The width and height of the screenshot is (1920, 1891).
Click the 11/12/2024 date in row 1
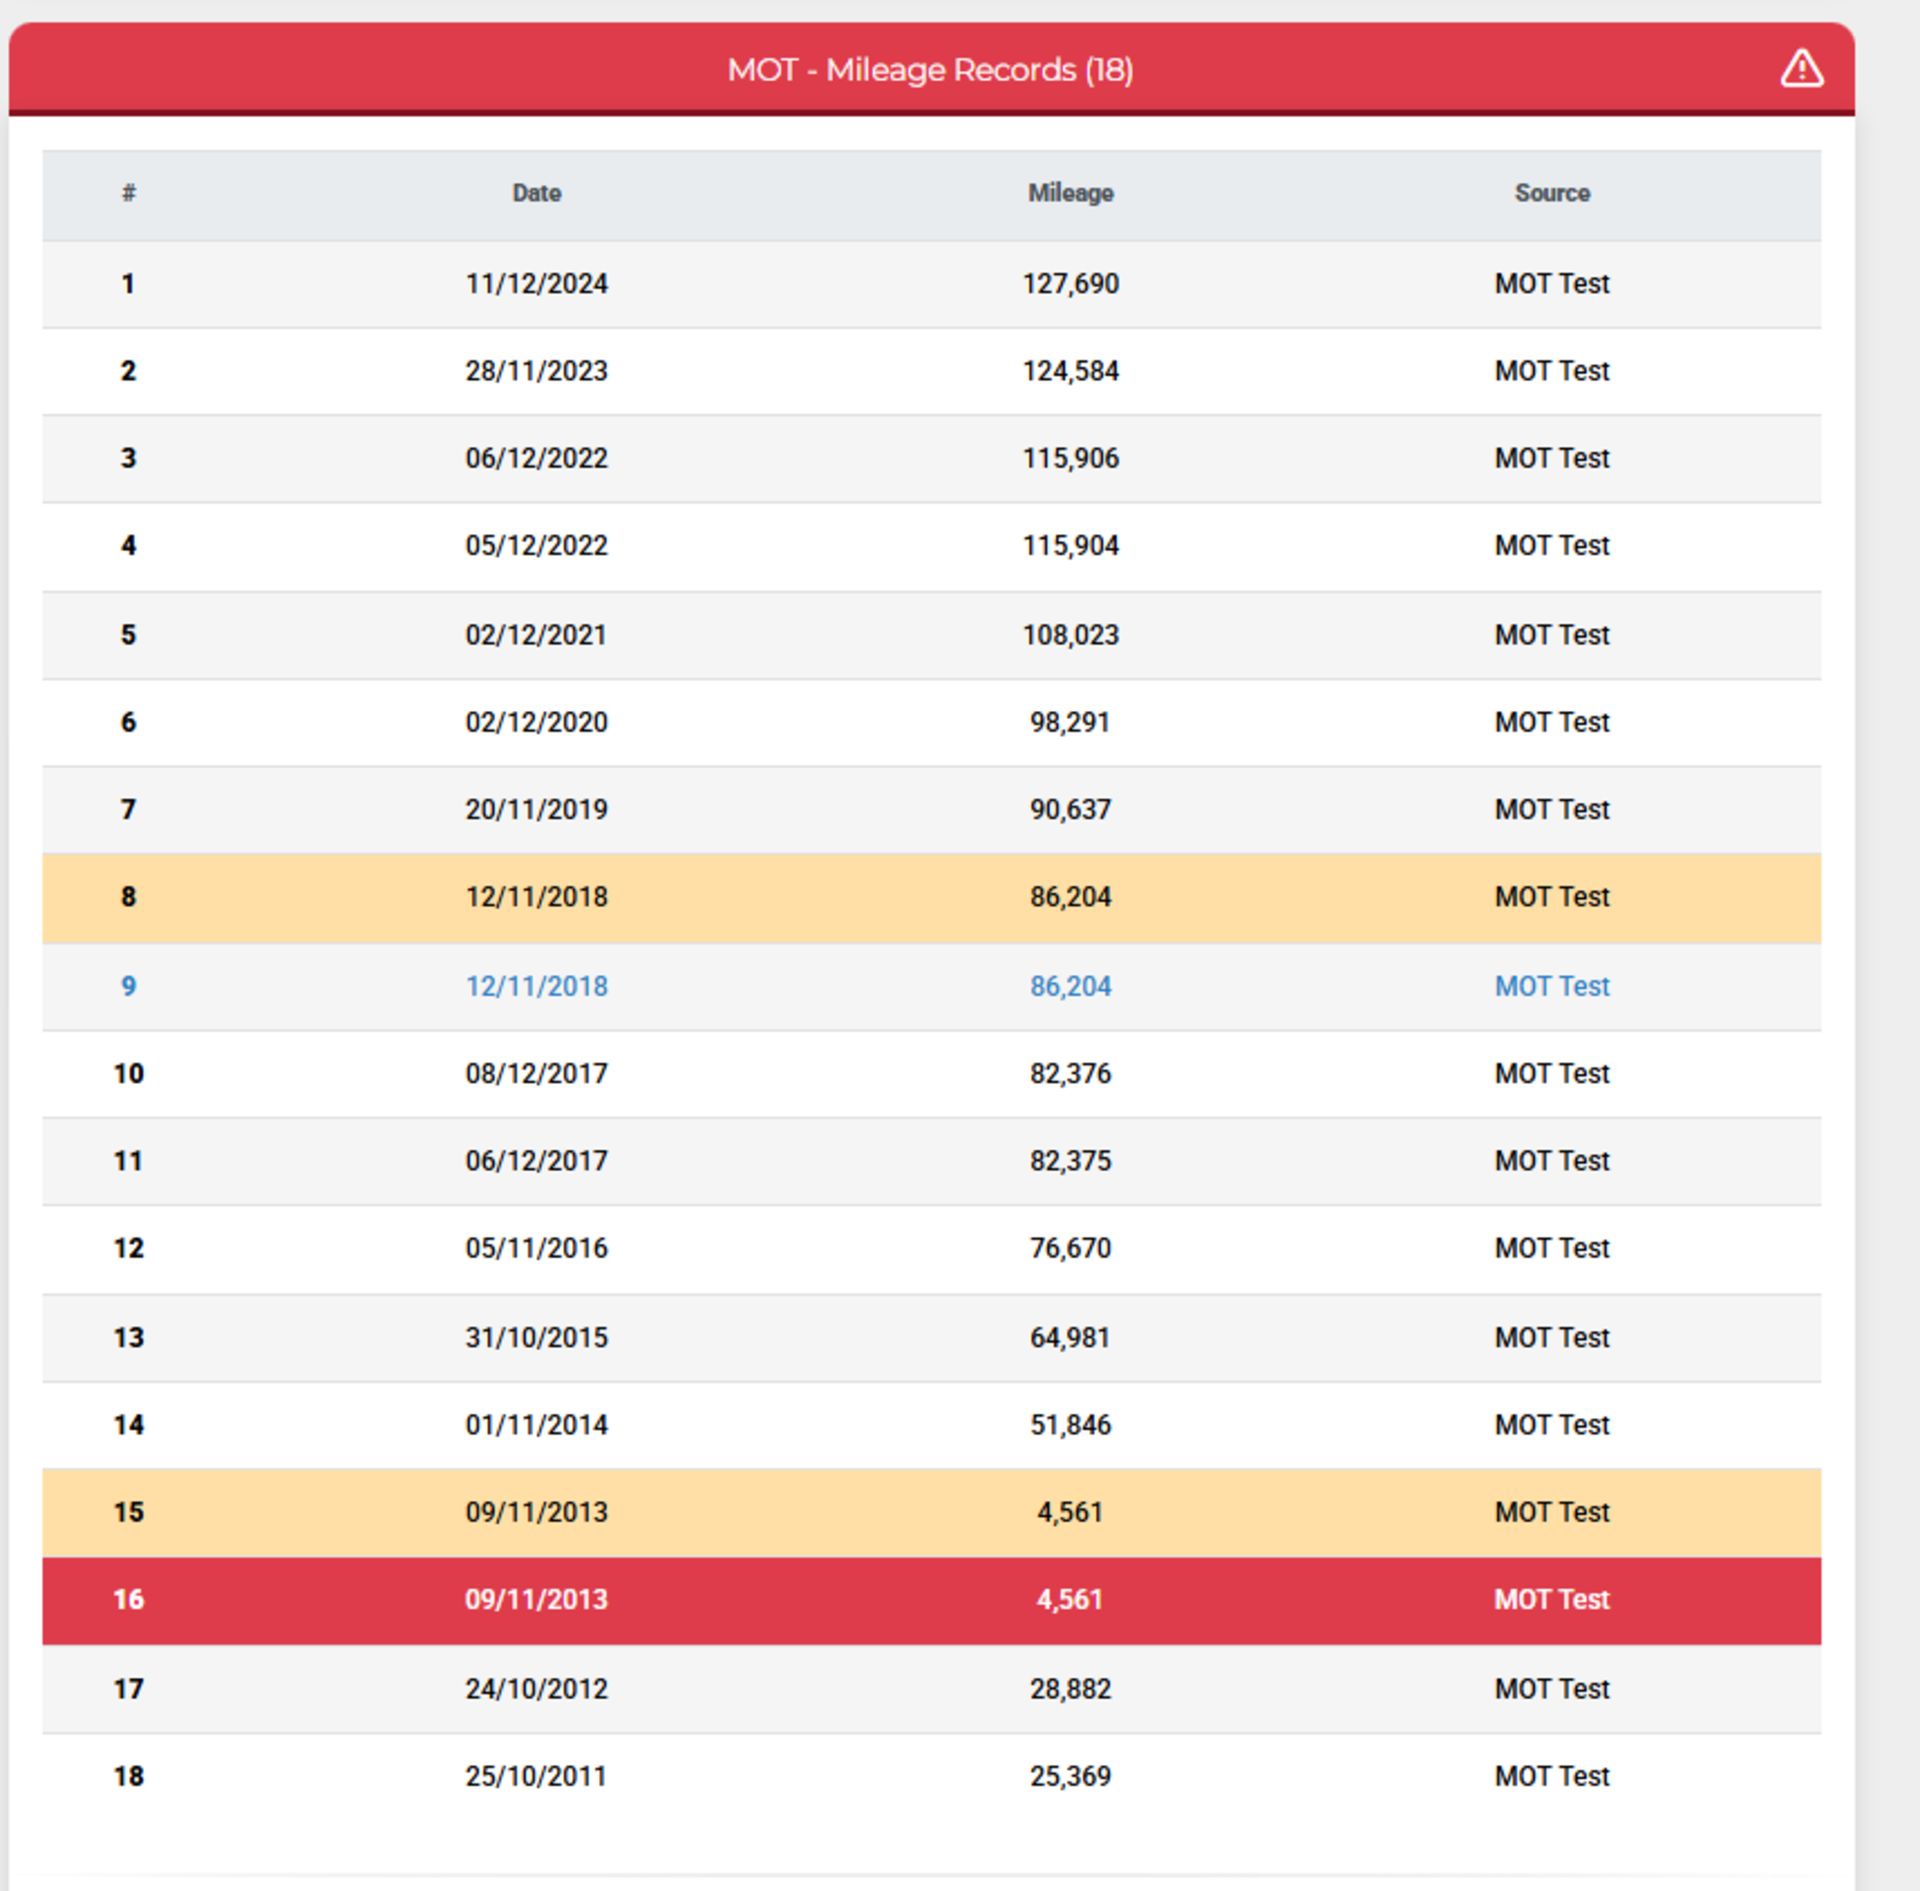(x=536, y=284)
